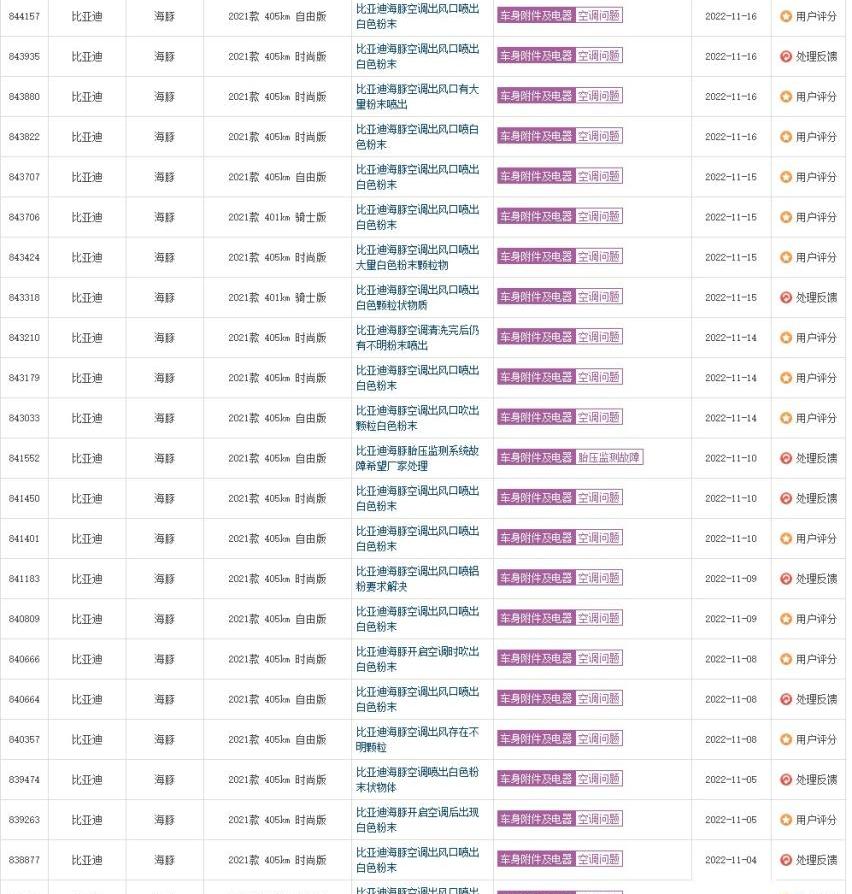Click the rating star icon in row 840809
Screen dimensions: 852x894
[786, 619]
